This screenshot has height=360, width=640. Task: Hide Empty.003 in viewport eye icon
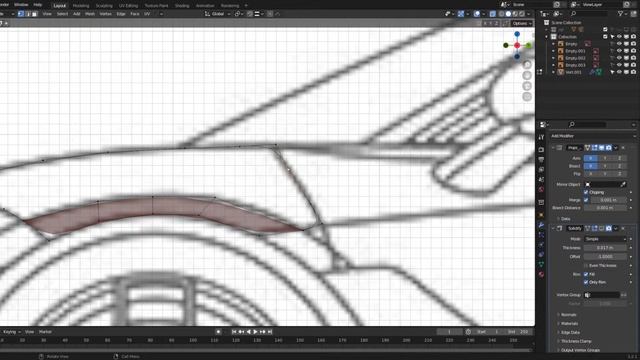tap(619, 65)
